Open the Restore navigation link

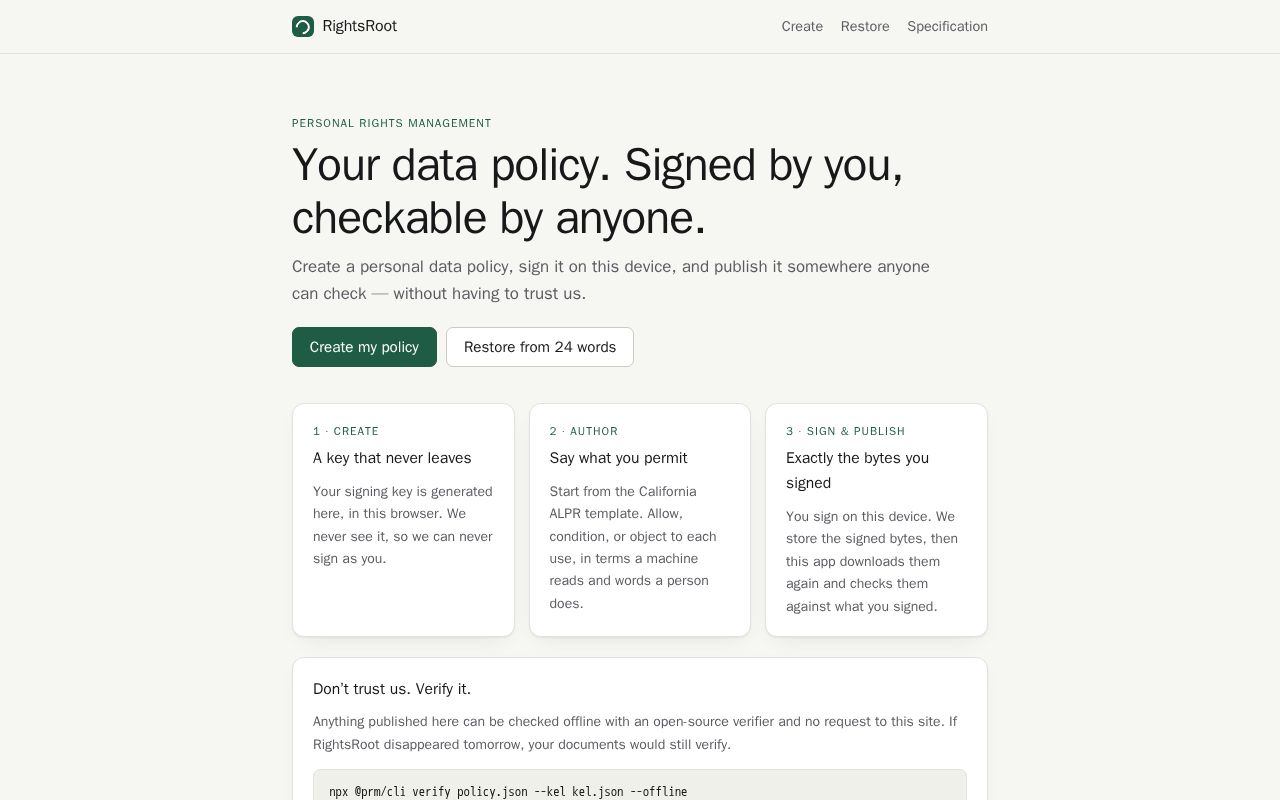pyautogui.click(x=865, y=26)
